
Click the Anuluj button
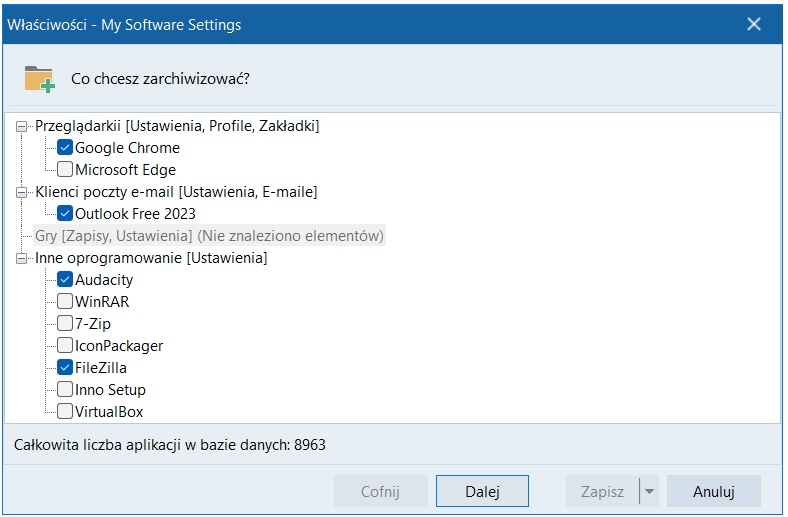point(714,492)
